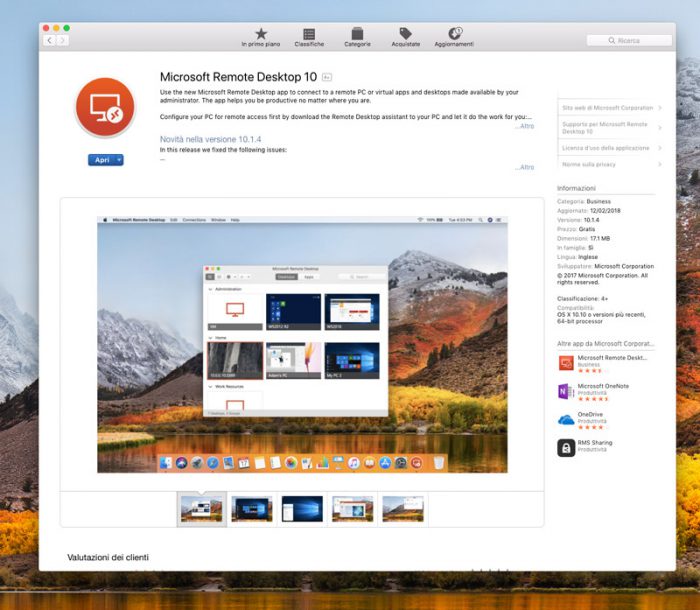Screen dimensions: 700x610
Task: Click the Inglese language value
Action: 588,257
